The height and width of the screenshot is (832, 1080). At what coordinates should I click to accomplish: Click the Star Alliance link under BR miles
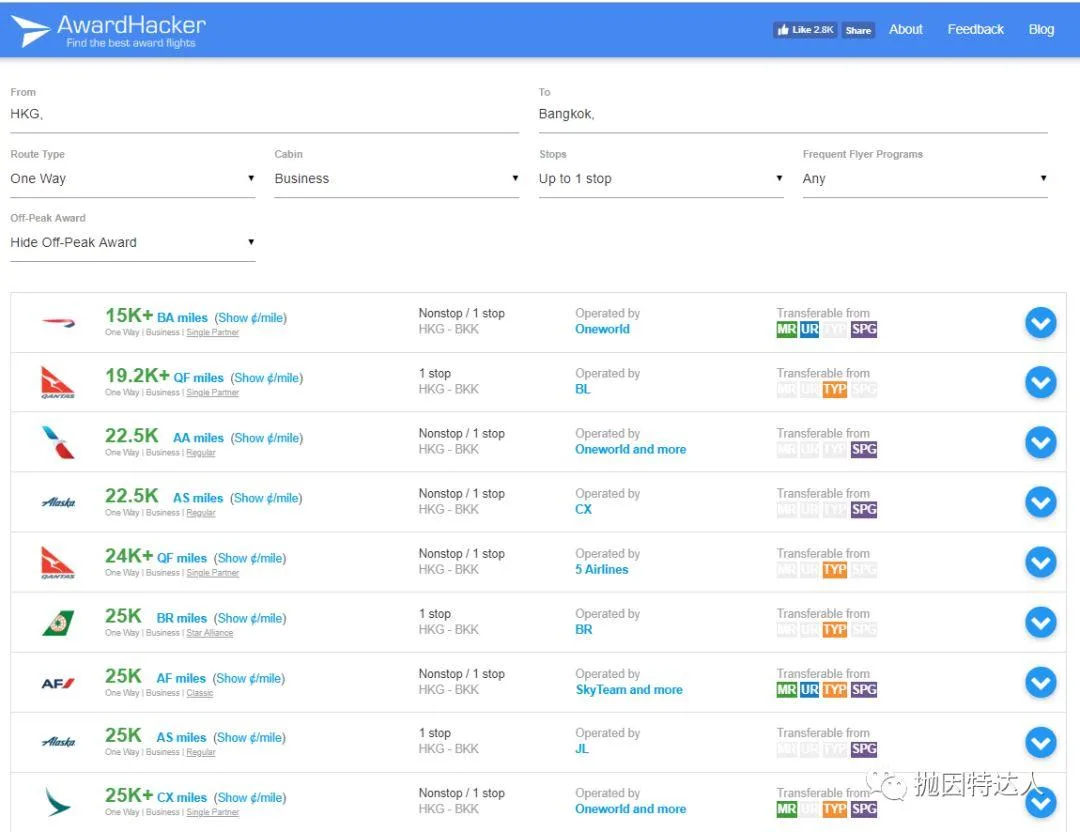209,633
